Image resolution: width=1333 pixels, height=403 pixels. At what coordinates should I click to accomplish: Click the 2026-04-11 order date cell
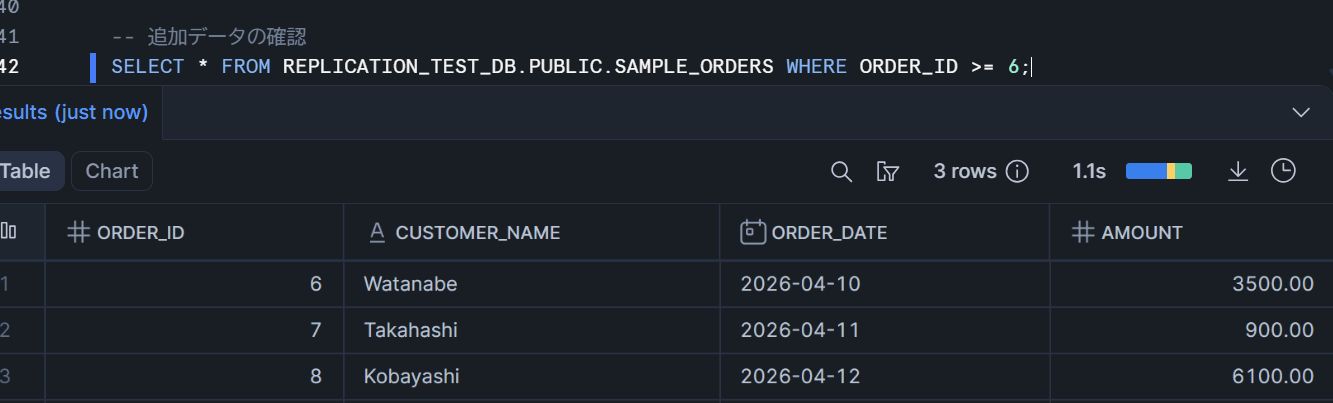(x=800, y=330)
